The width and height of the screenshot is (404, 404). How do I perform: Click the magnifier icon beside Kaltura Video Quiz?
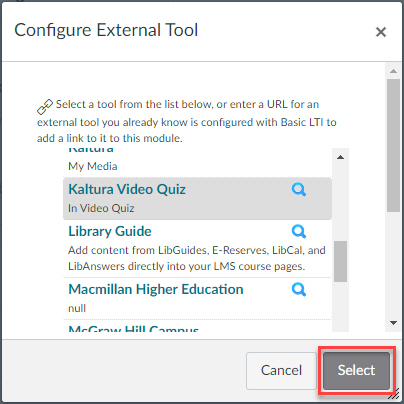299,190
